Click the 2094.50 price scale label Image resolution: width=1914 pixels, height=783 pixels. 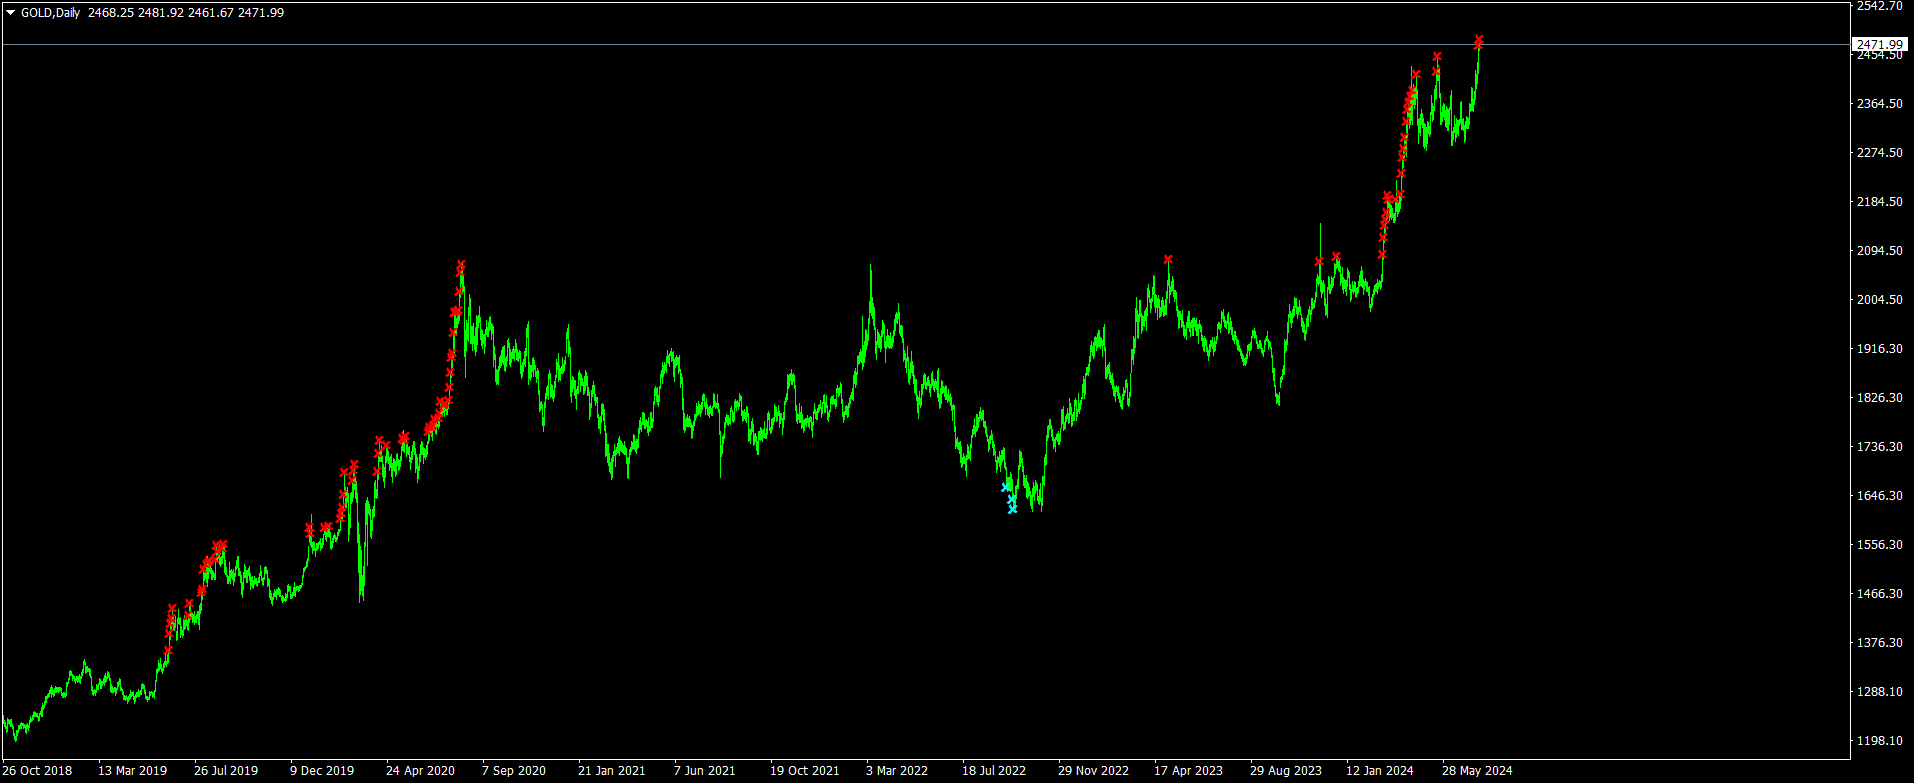tap(1880, 251)
